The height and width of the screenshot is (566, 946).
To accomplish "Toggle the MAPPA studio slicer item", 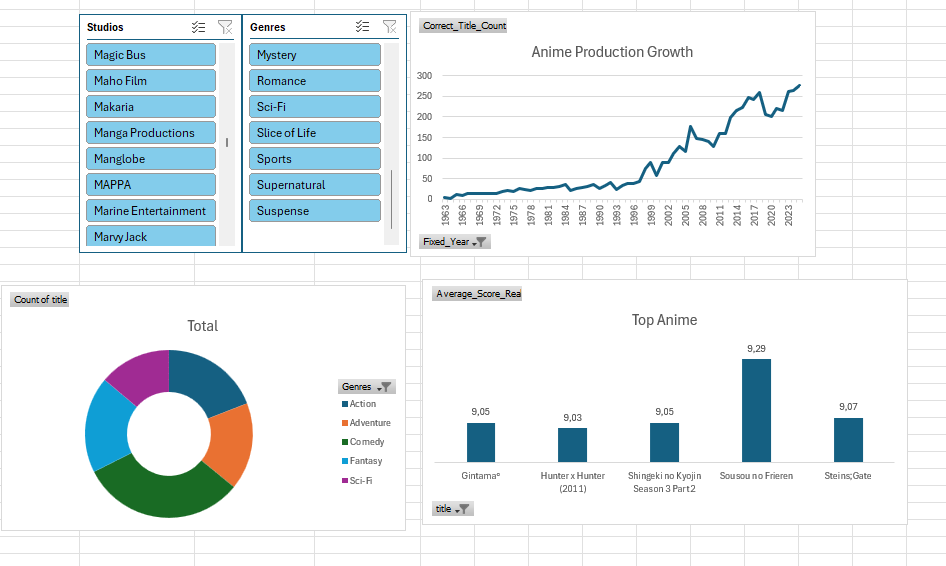I will click(x=151, y=185).
